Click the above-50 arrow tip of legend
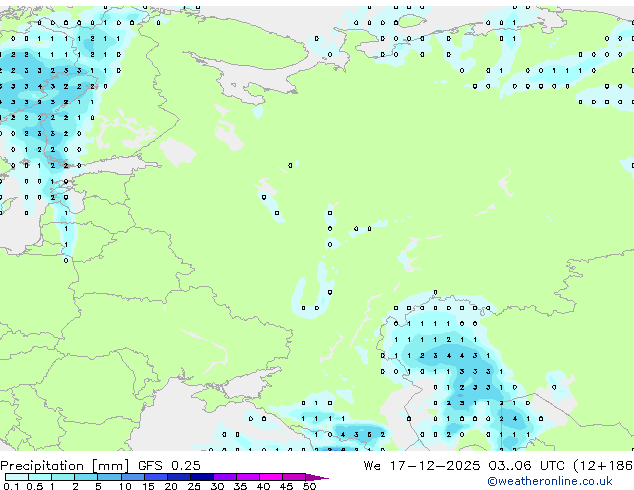Screen dimensions: 634x490 [317, 477]
